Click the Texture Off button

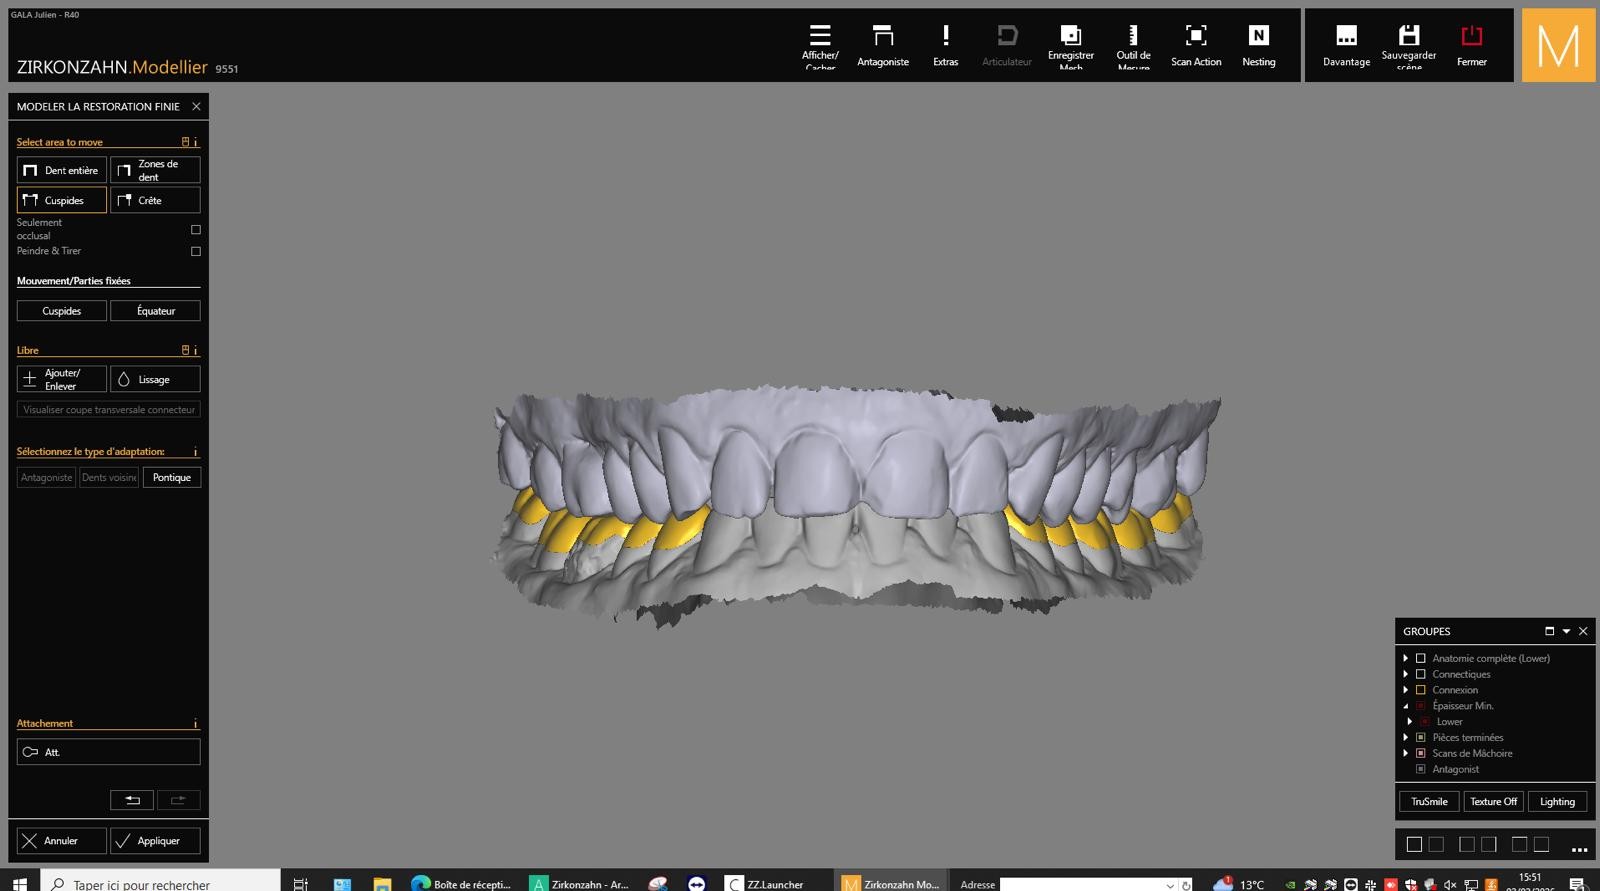[1493, 801]
